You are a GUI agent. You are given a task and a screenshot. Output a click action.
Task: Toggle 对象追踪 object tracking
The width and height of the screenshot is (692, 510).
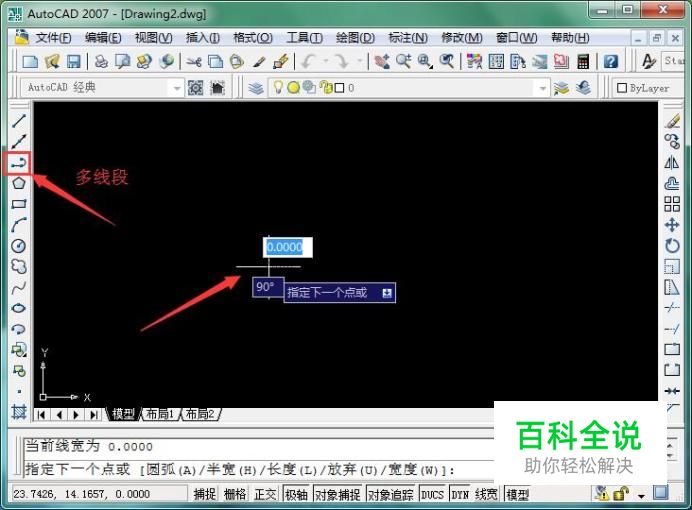[391, 494]
